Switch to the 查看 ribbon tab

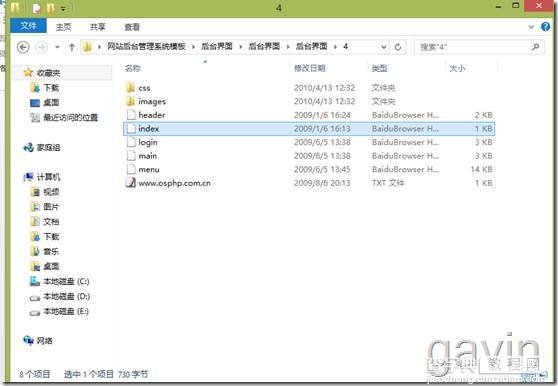pyautogui.click(x=132, y=27)
